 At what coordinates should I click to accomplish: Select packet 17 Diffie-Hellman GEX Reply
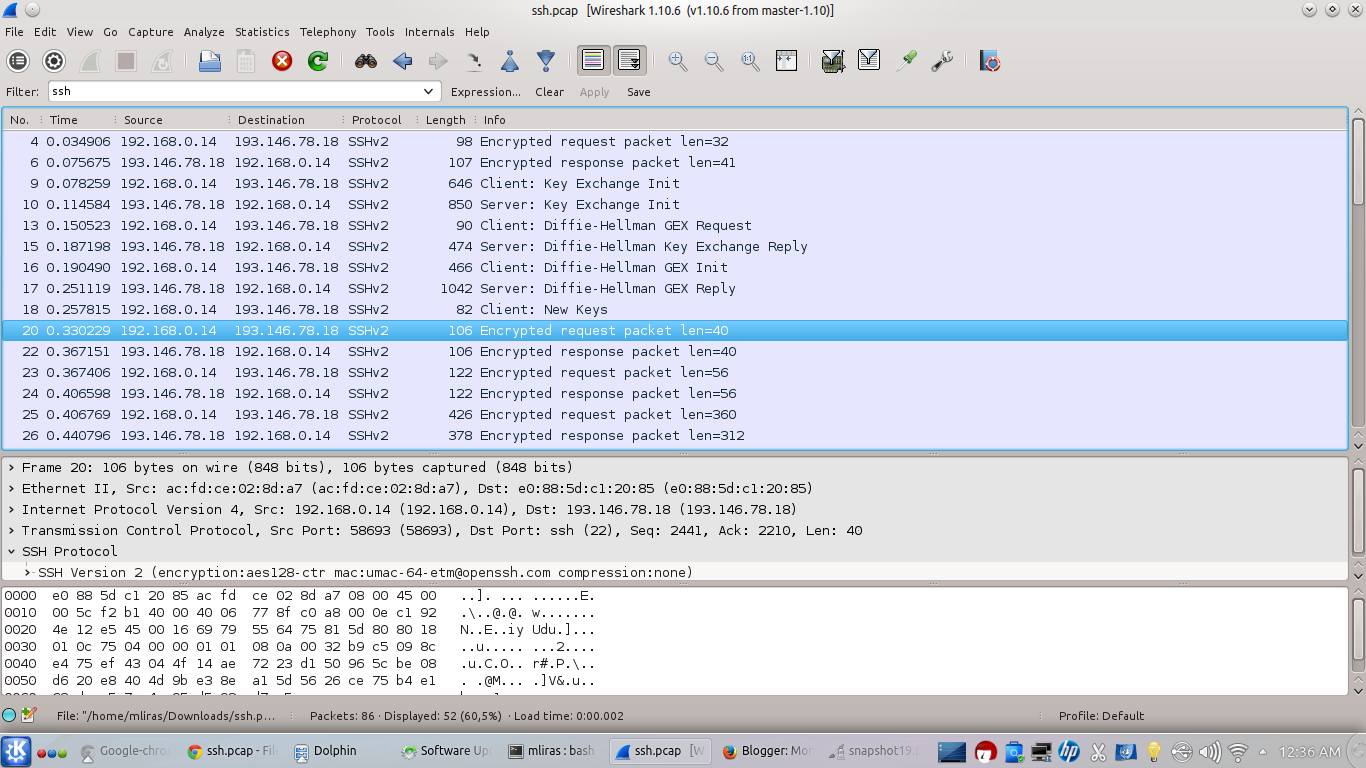pos(675,289)
